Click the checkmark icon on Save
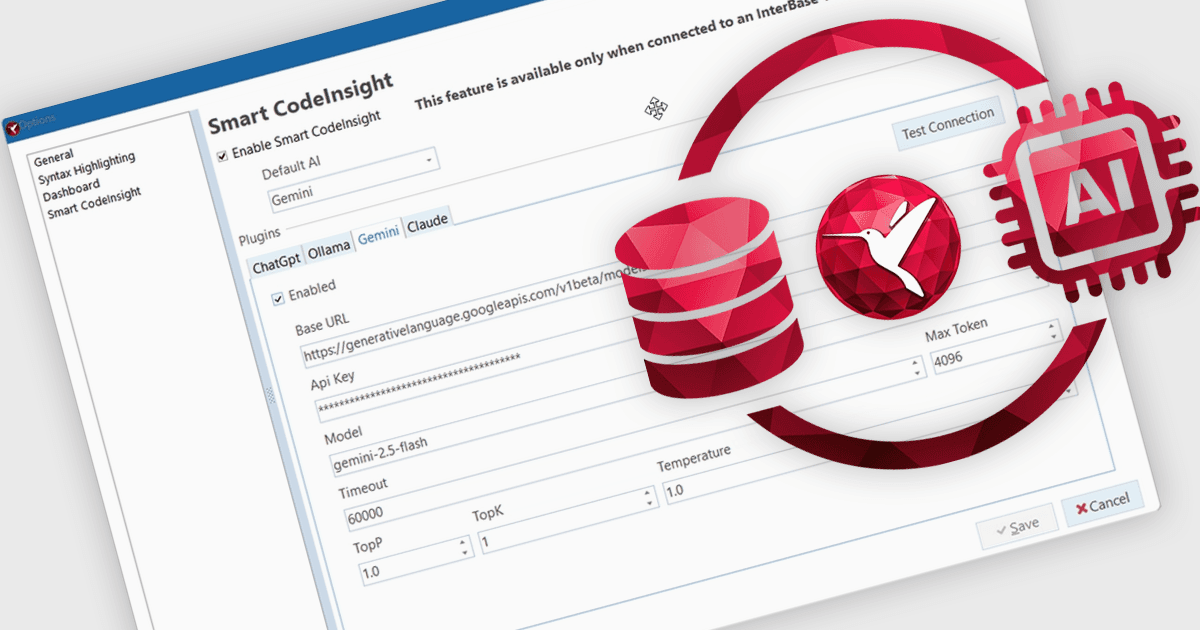The width and height of the screenshot is (1200, 630). [x=1000, y=529]
